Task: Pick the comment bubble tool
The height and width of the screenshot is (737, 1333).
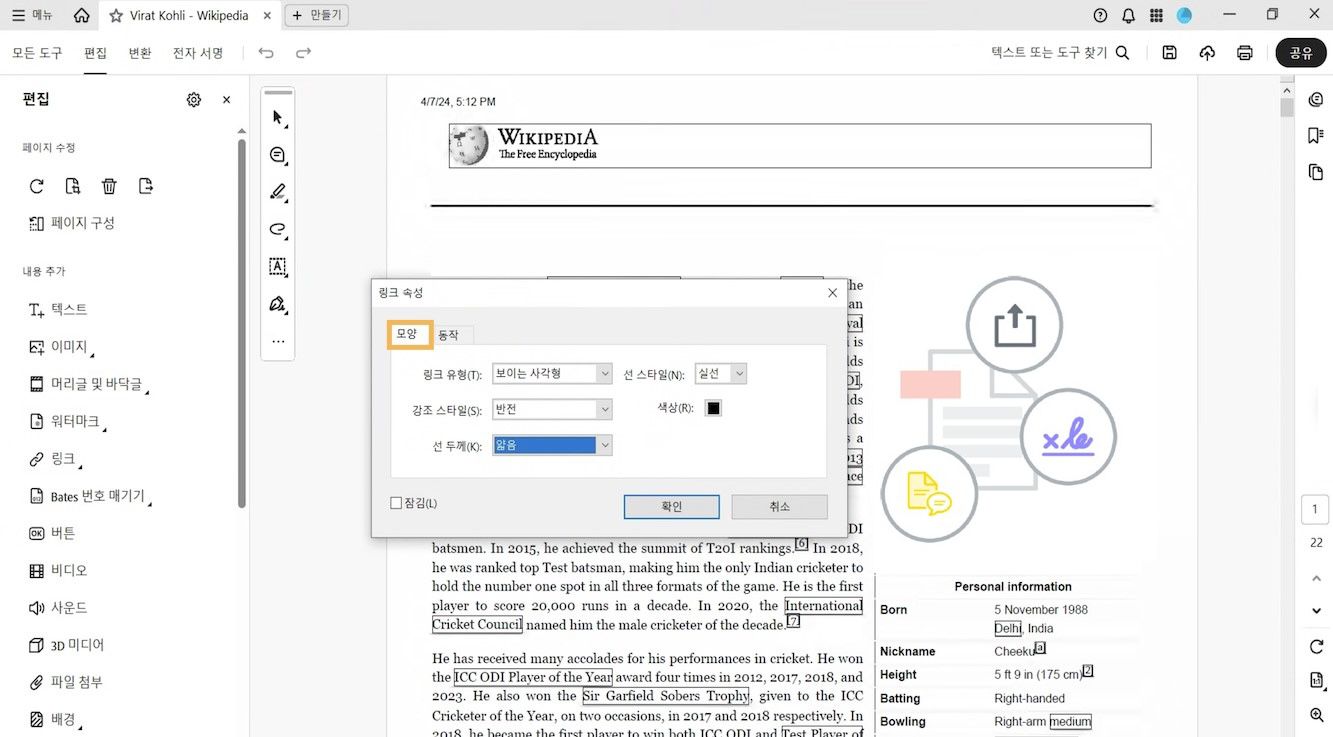Action: tap(278, 155)
